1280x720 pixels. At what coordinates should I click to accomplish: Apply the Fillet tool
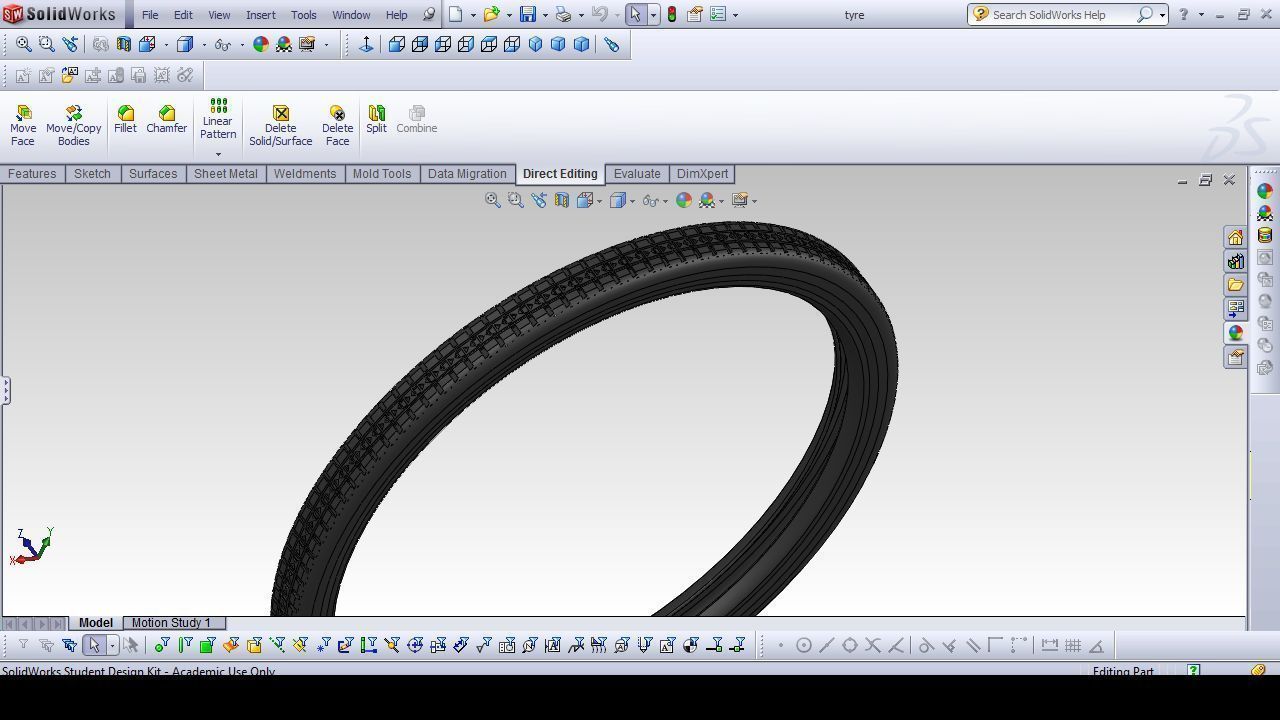pos(125,120)
